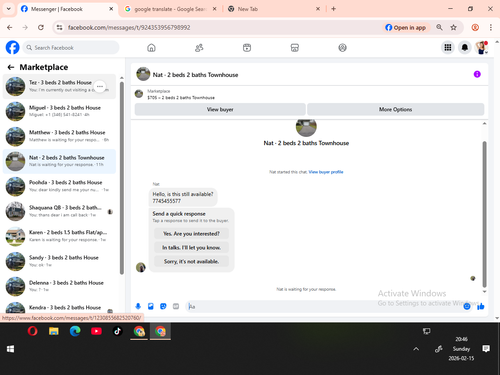Image resolution: width=500 pixels, height=375 pixels.
Task: Click the conversation list scrollbar
Action: point(122,178)
